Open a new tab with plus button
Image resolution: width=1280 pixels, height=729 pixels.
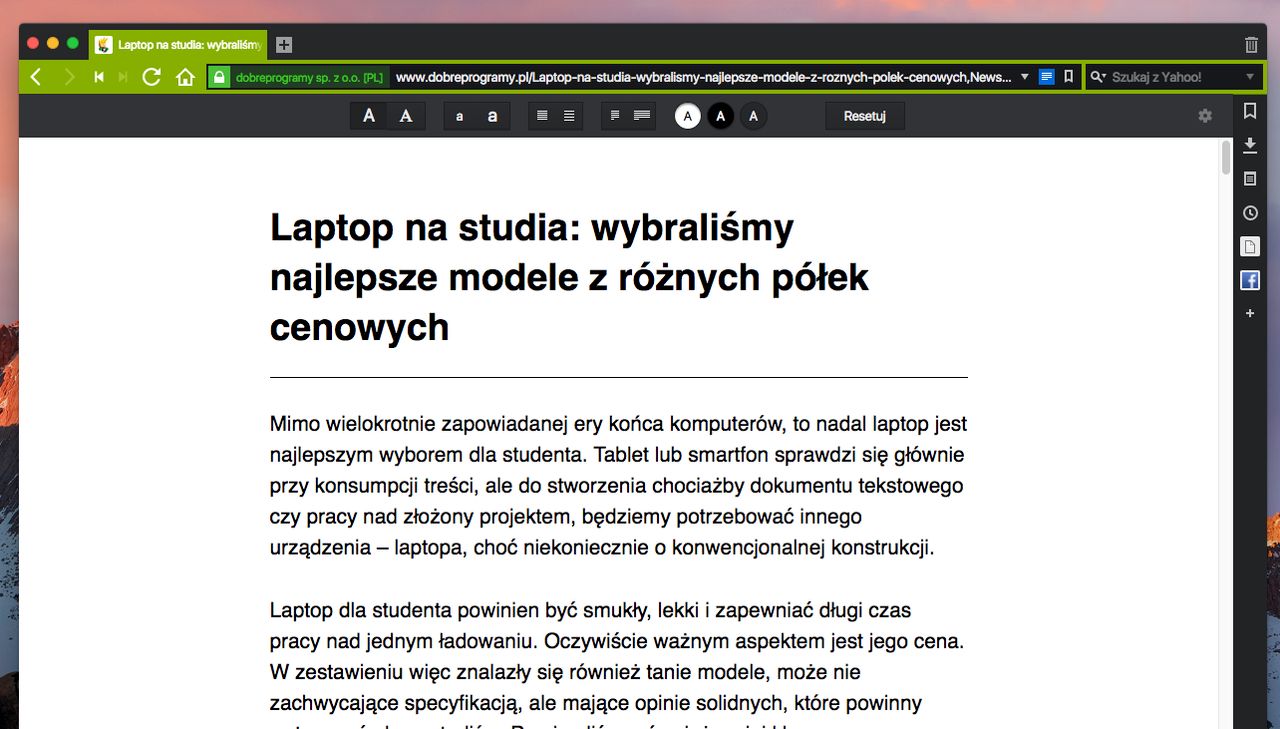pos(284,45)
